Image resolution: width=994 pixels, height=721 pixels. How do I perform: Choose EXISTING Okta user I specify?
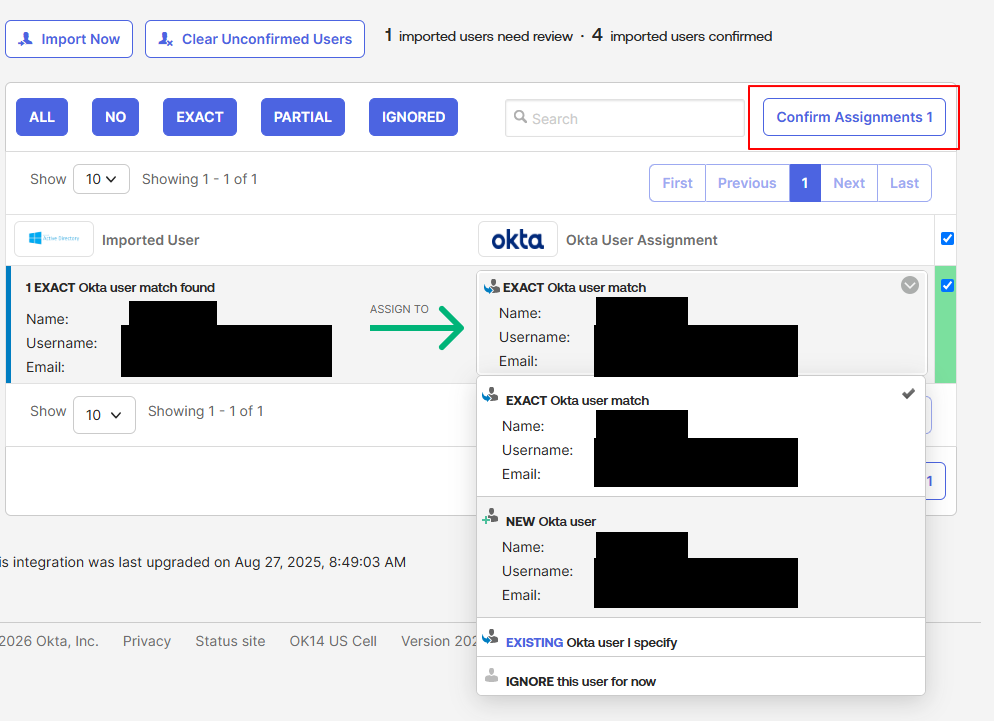click(x=700, y=638)
